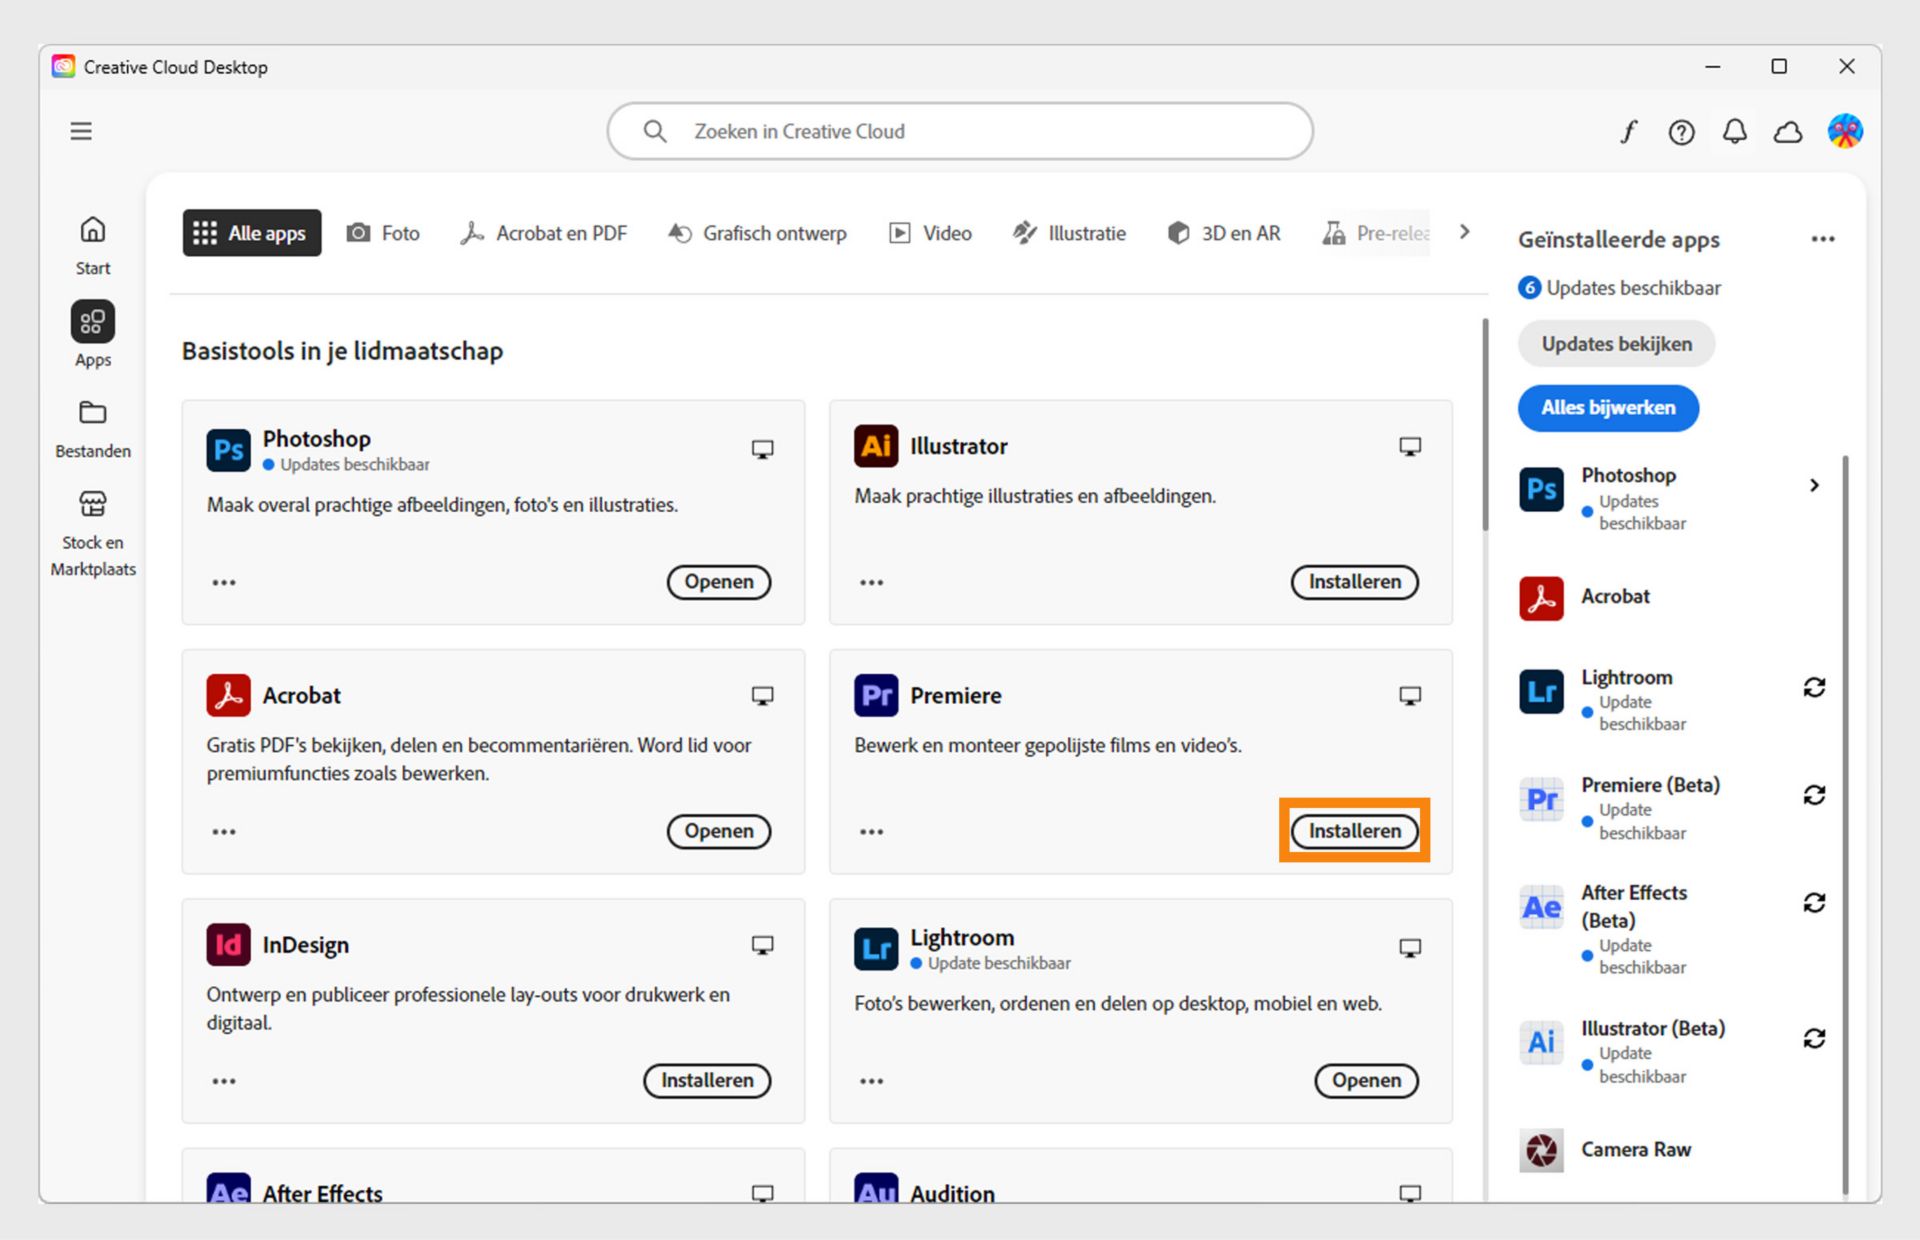Switch to the Pre-release tab
Screen dimensions: 1920x1240
(x=1376, y=232)
